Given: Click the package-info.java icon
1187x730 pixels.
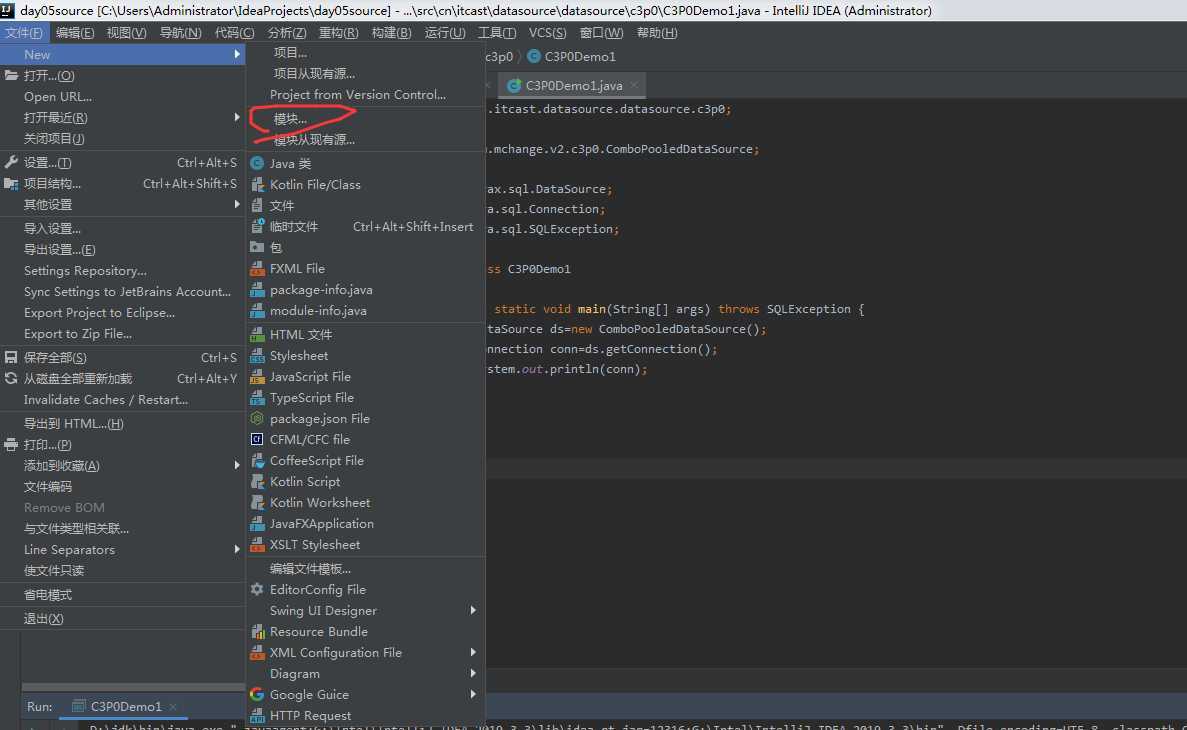Looking at the screenshot, I should click(257, 290).
